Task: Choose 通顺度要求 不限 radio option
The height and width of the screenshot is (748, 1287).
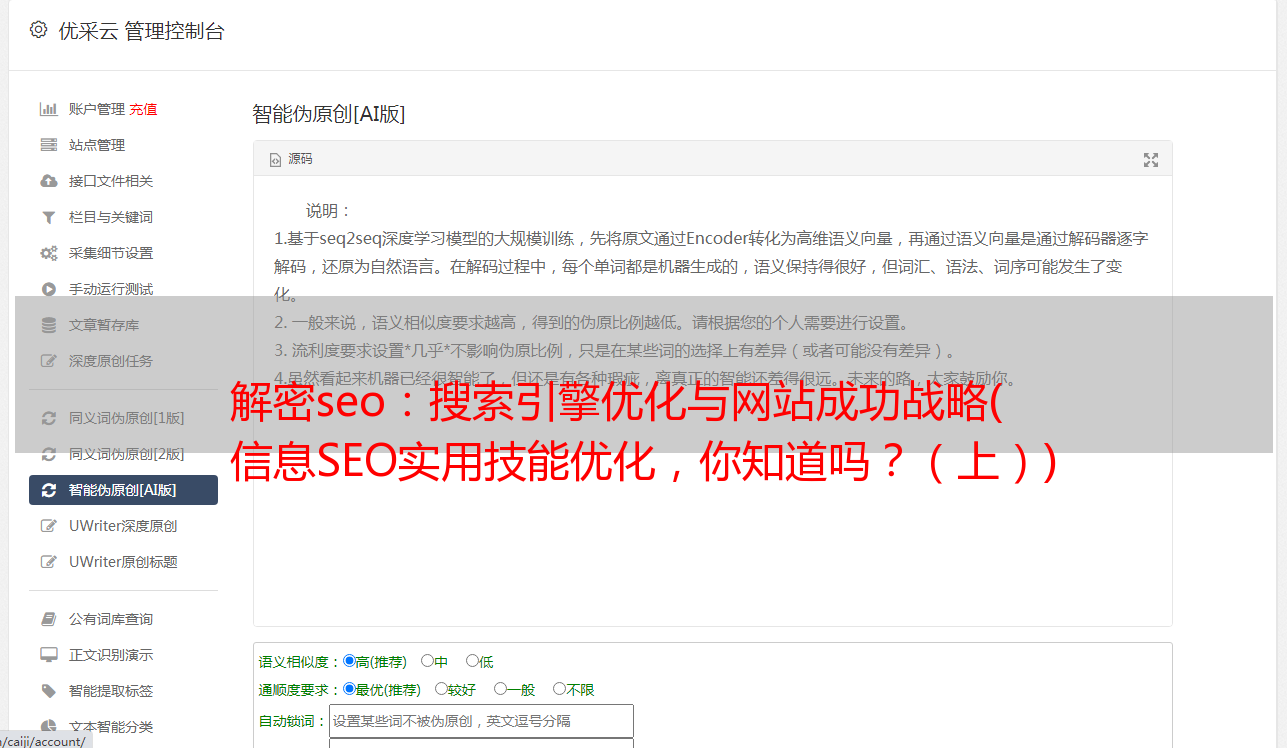Action: point(559,689)
